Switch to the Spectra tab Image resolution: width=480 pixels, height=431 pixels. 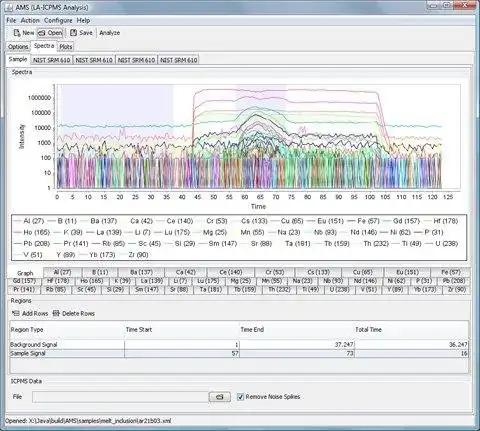(x=44, y=46)
